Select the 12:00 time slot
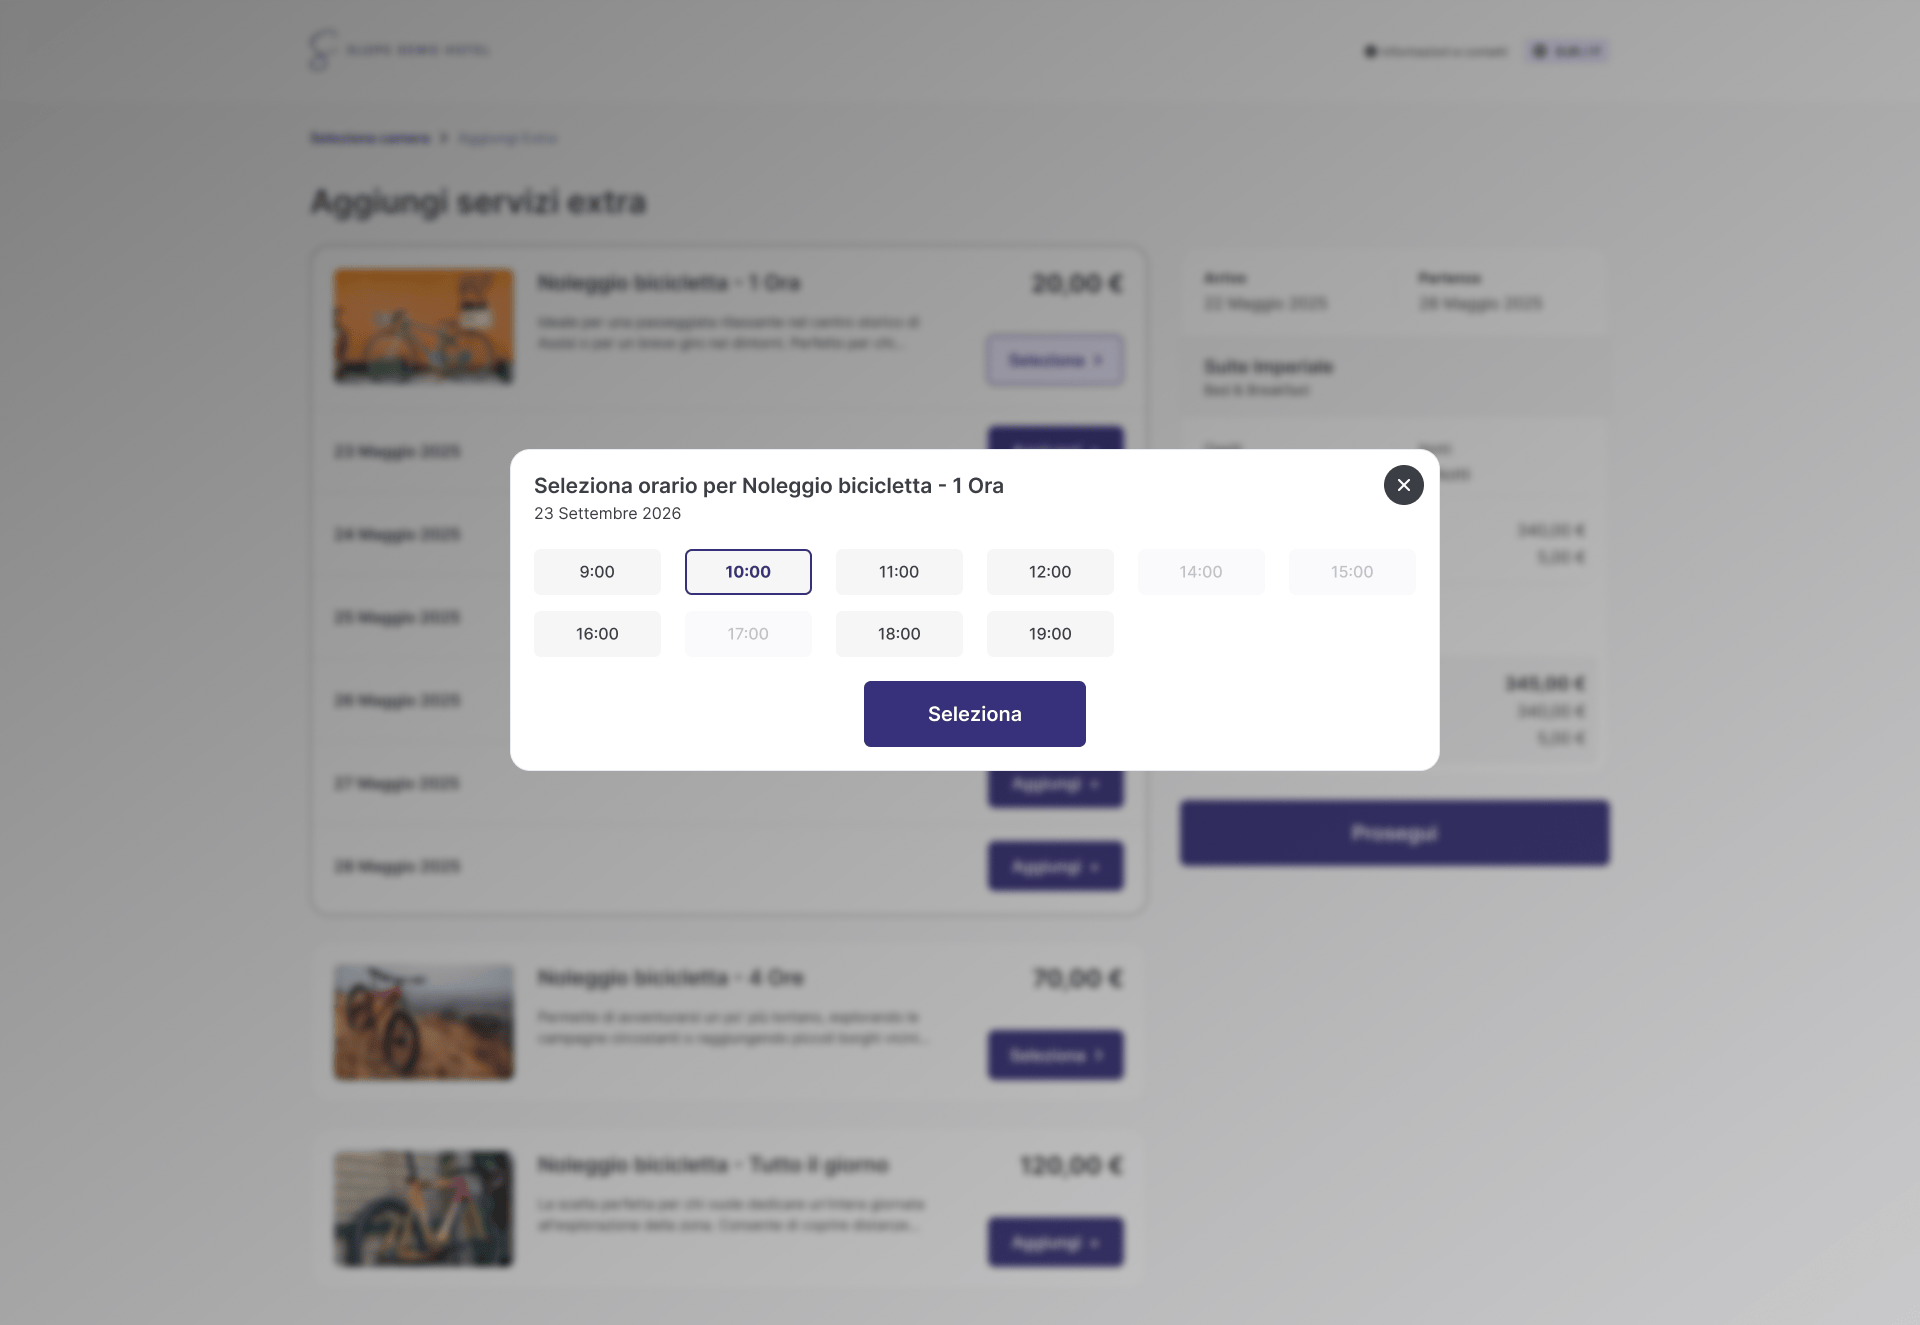Image resolution: width=1920 pixels, height=1325 pixels. pyautogui.click(x=1050, y=572)
